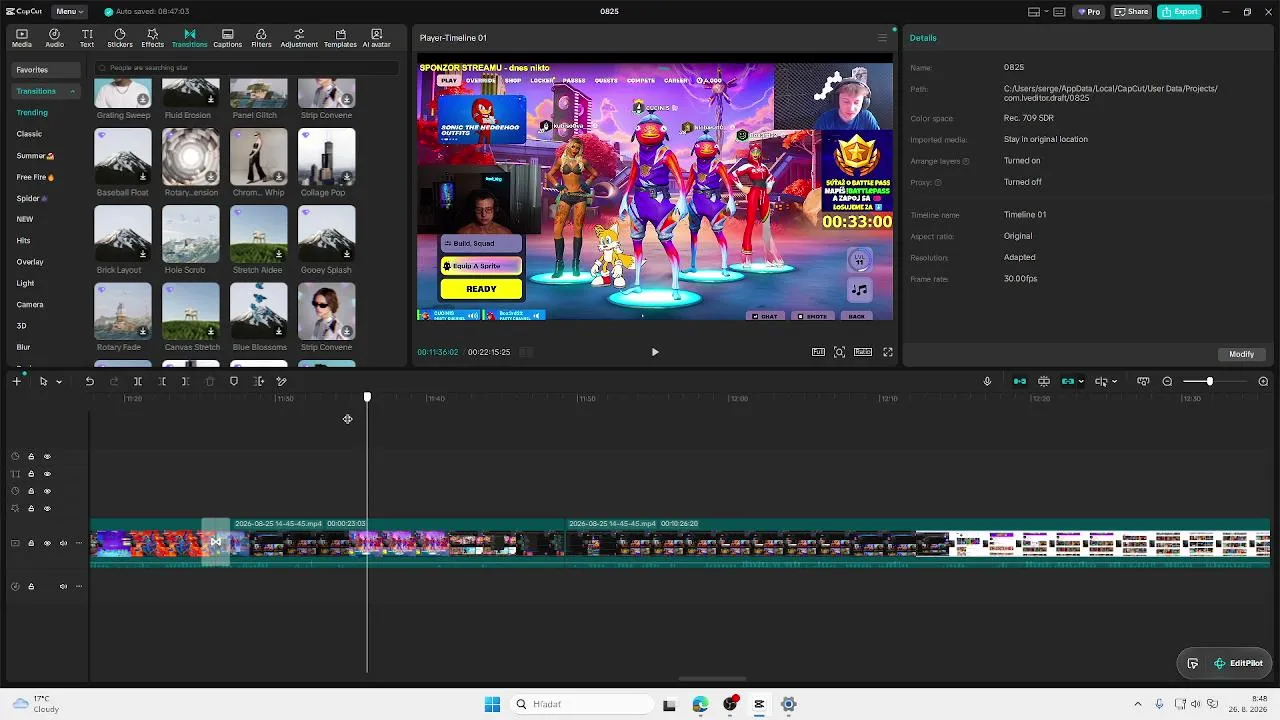The width and height of the screenshot is (1280, 720).
Task: Open the timeline add-track plus button
Action: coord(17,381)
